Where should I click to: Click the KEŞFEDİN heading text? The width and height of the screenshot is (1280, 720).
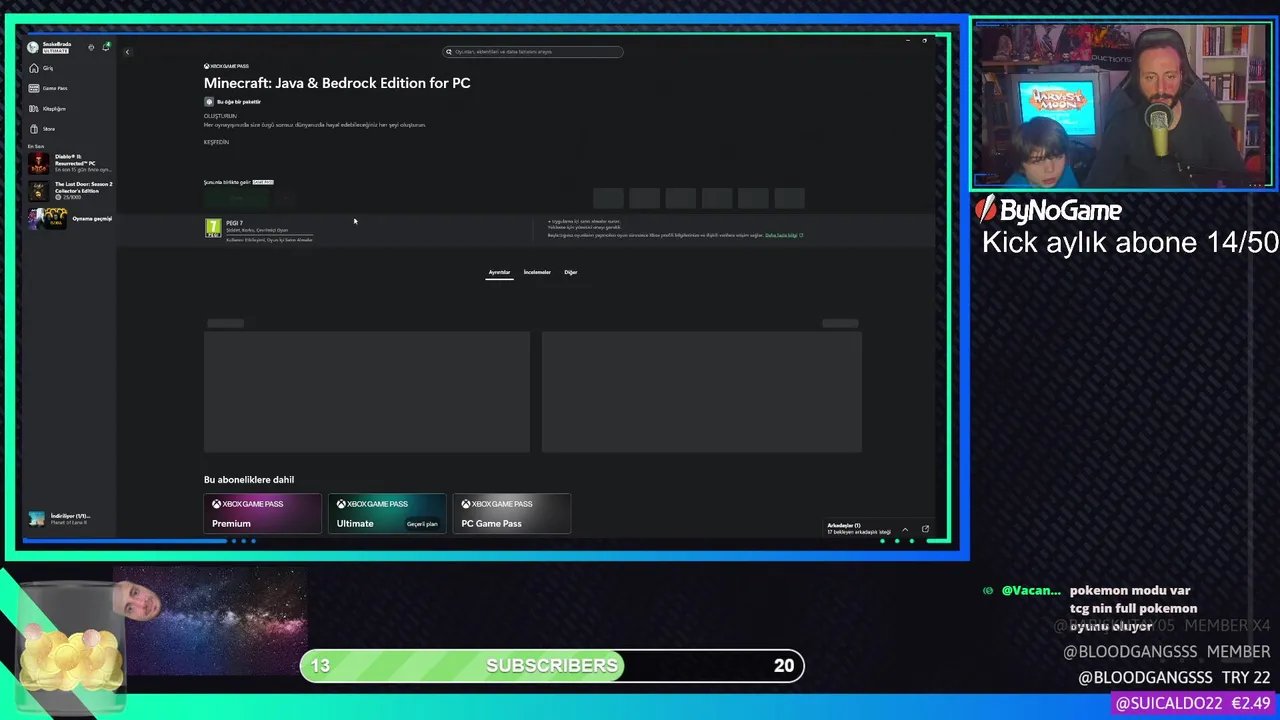(x=216, y=142)
